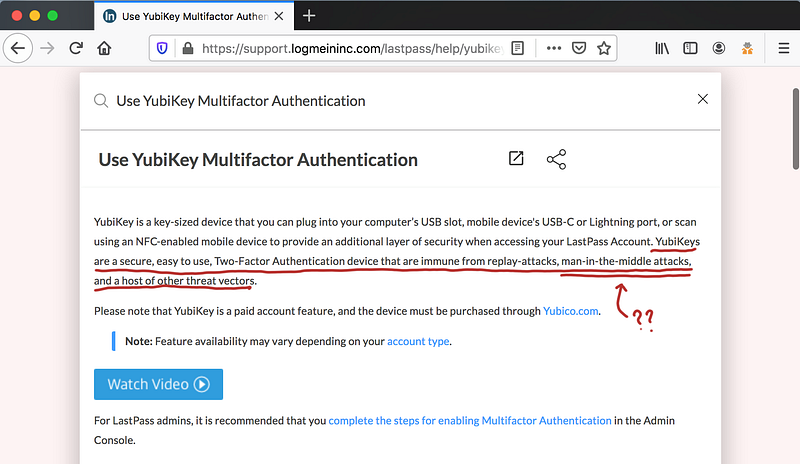
Task: Reload the current page
Action: (x=76, y=48)
